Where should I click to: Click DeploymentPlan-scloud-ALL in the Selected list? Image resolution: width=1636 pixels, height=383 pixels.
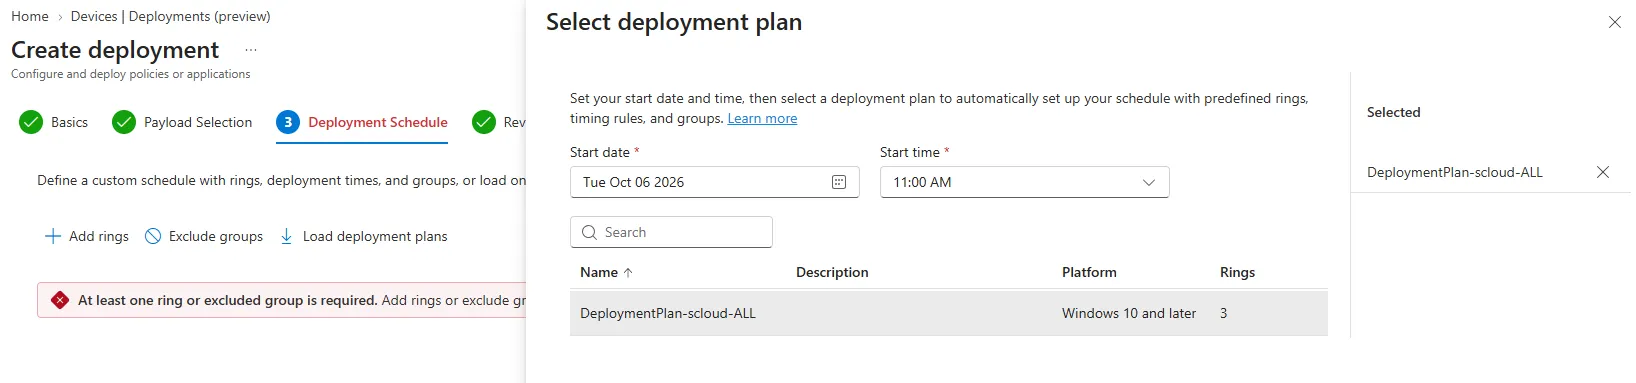tap(1455, 172)
